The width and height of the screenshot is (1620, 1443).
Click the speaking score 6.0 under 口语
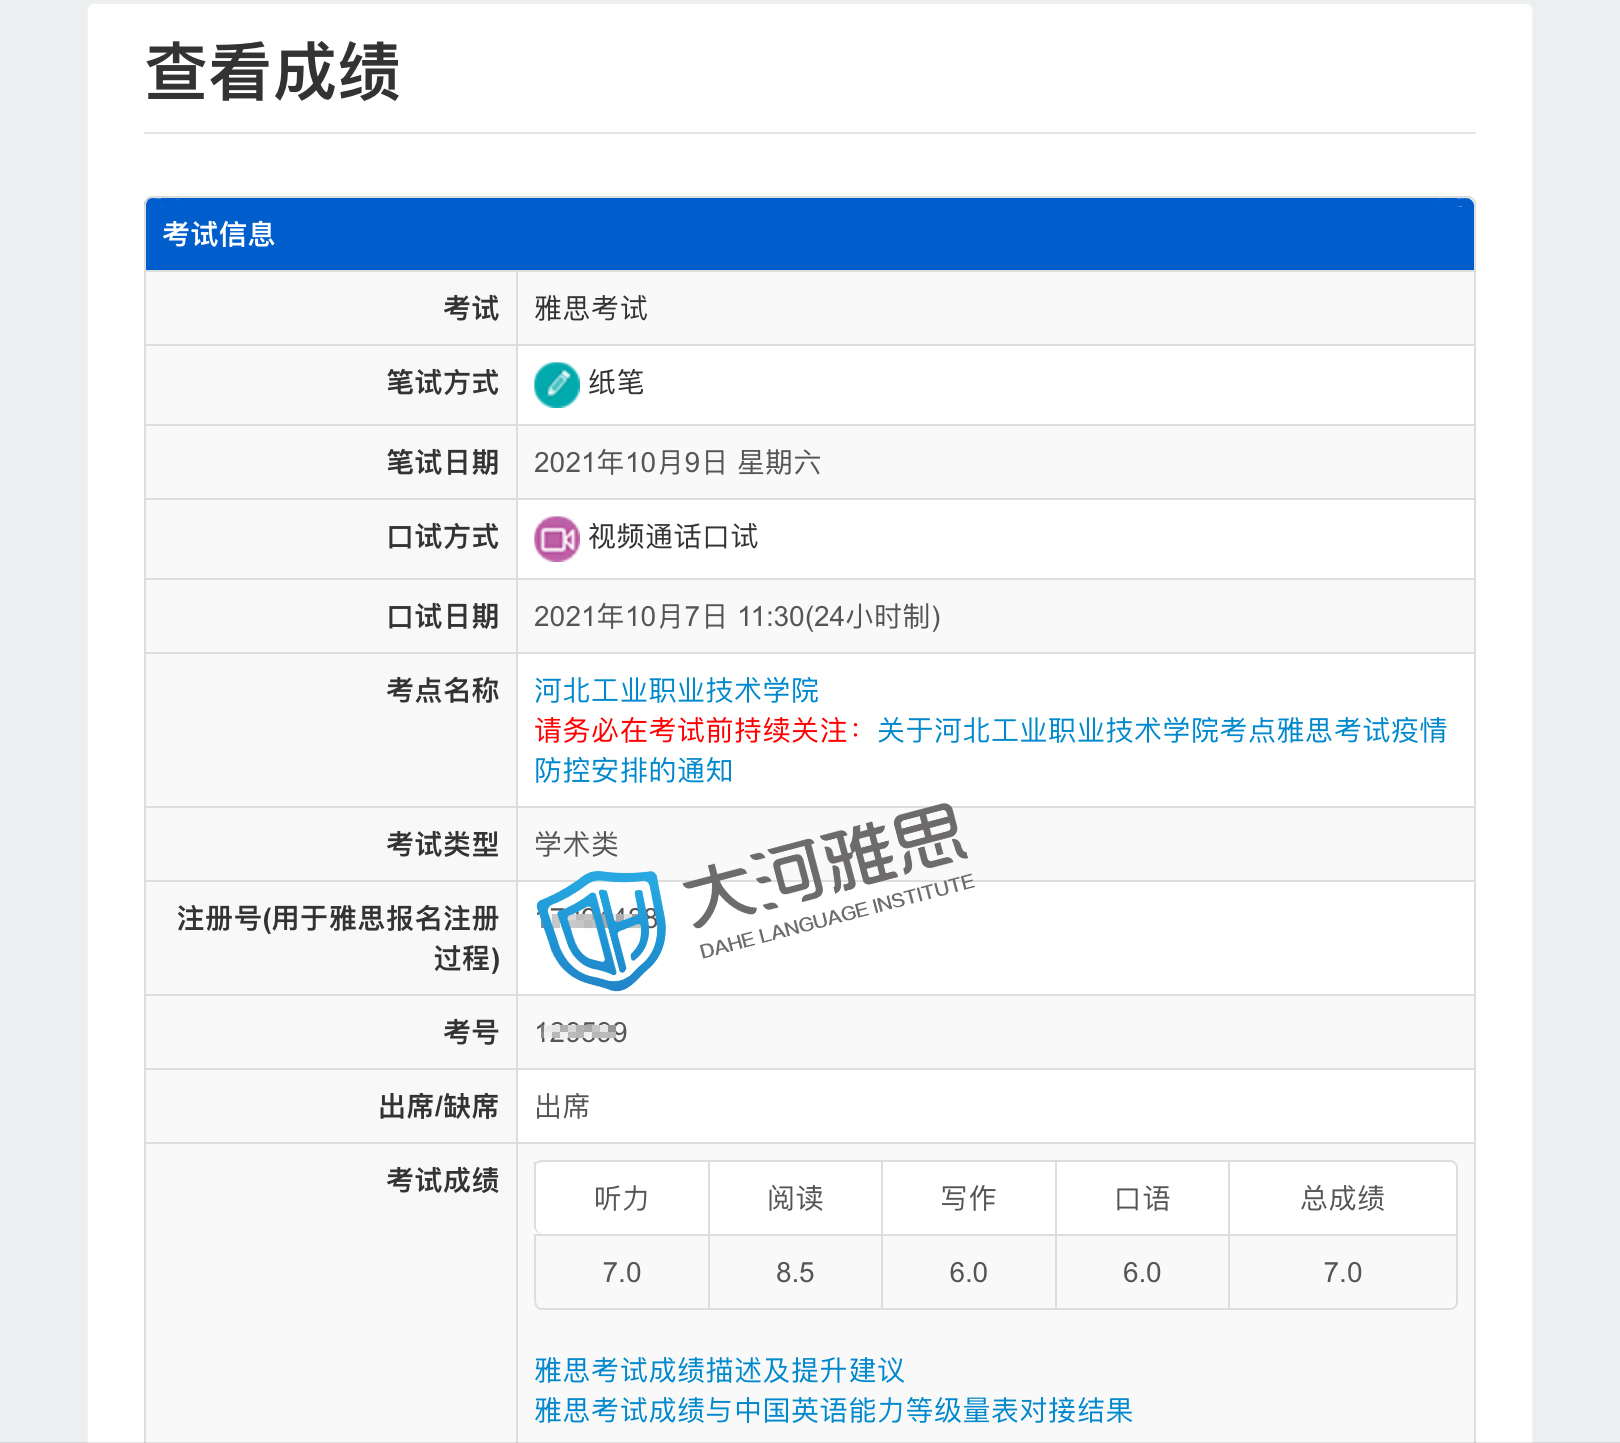point(1142,1272)
